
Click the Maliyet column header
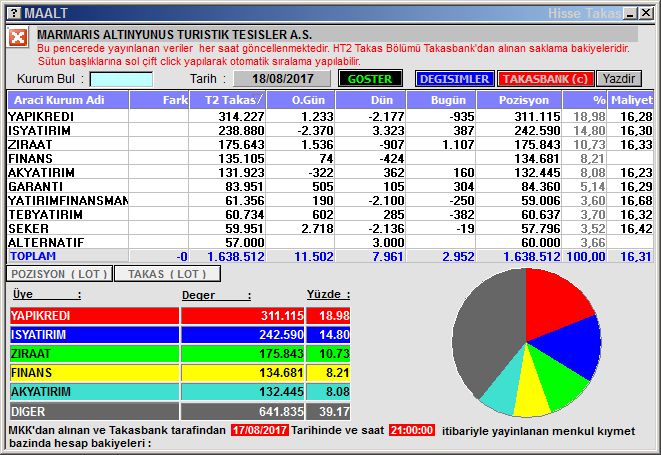tap(631, 100)
